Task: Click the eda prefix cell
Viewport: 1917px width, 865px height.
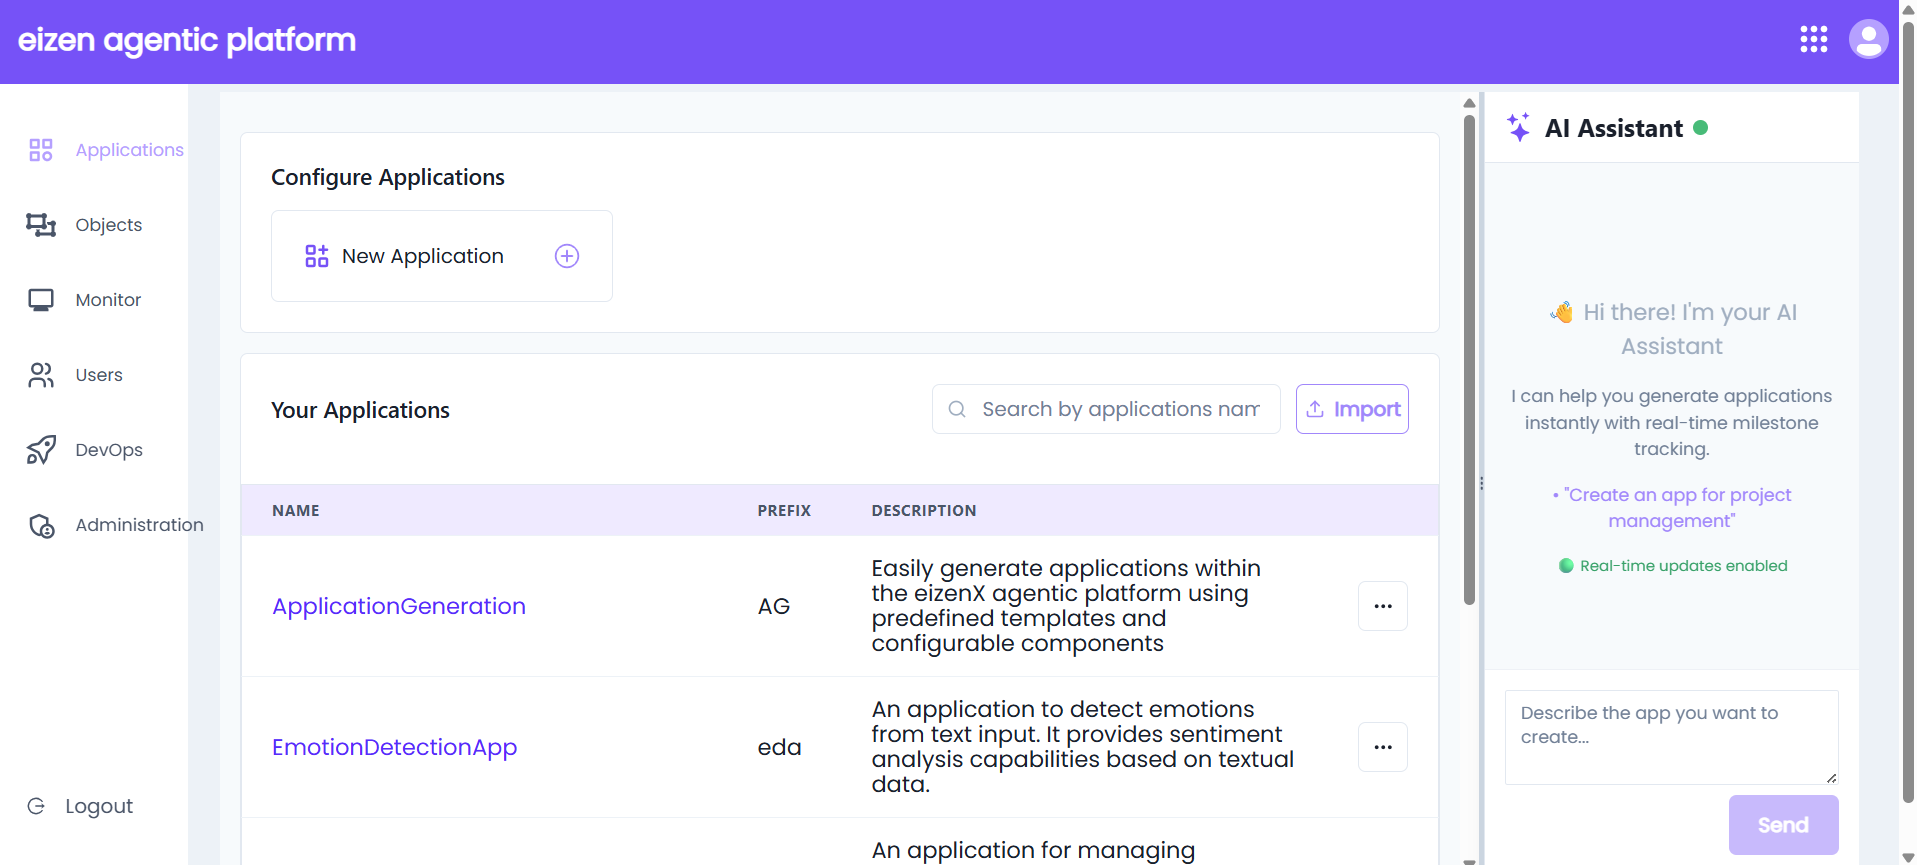Action: tap(779, 747)
